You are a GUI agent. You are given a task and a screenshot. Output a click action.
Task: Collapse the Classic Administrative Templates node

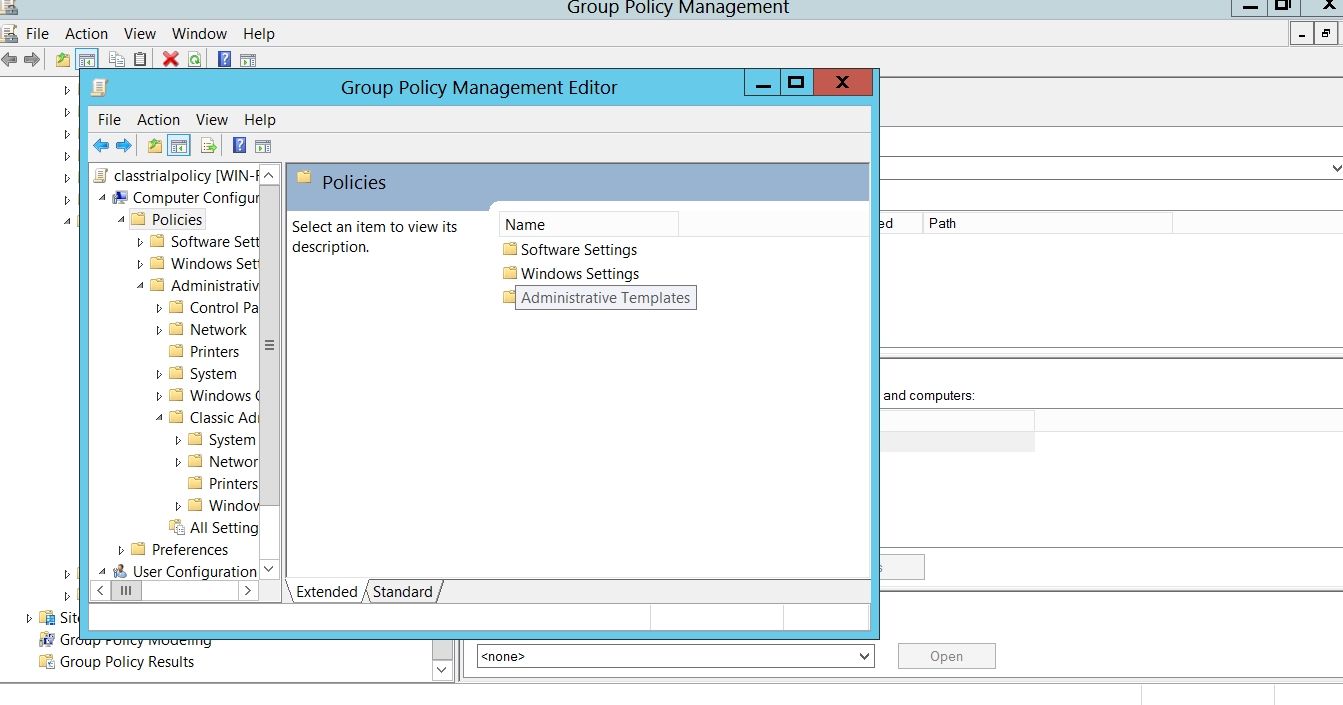coord(159,418)
